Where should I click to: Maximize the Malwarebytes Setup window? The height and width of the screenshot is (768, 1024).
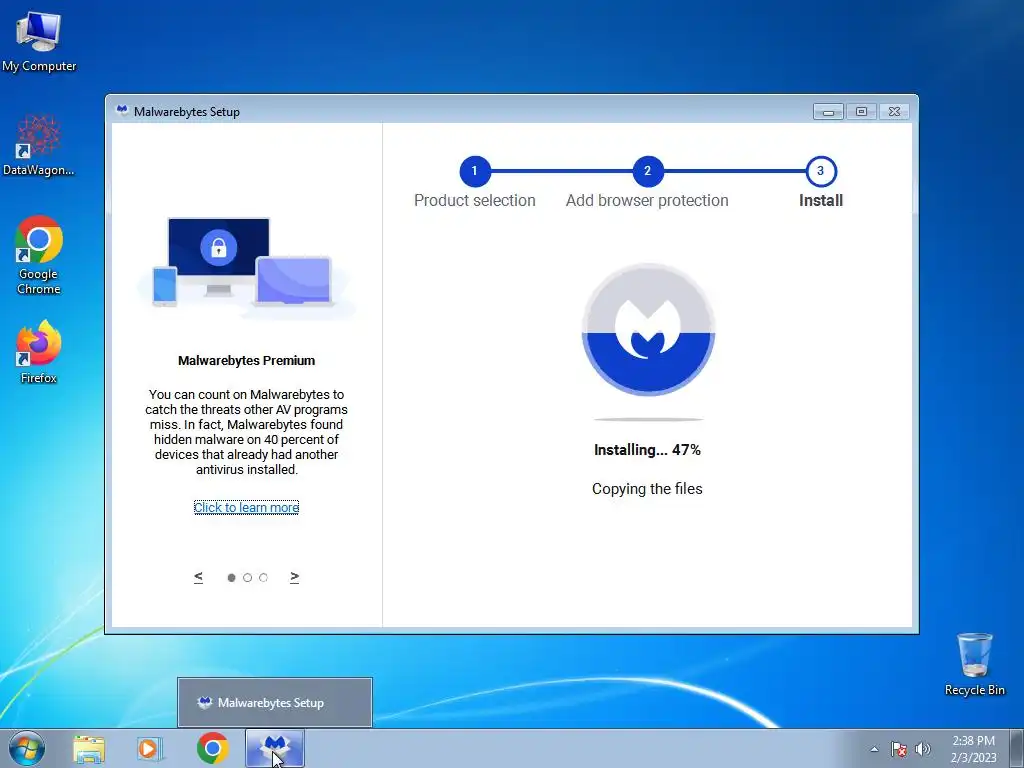pyautogui.click(x=861, y=112)
